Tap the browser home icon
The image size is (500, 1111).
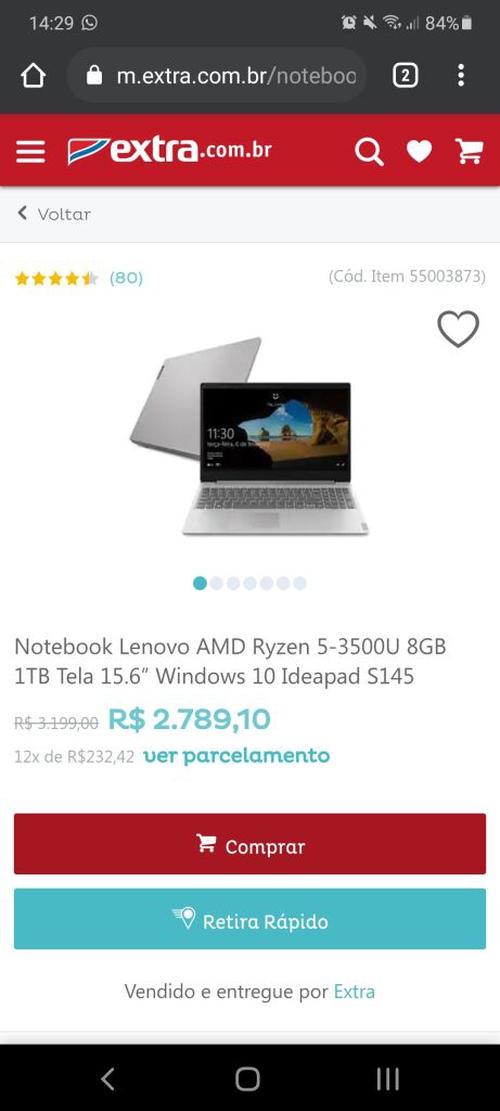33,75
